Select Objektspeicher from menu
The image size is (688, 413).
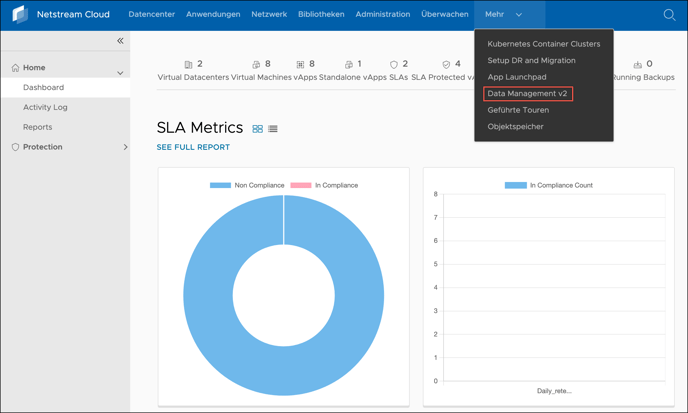coord(516,127)
